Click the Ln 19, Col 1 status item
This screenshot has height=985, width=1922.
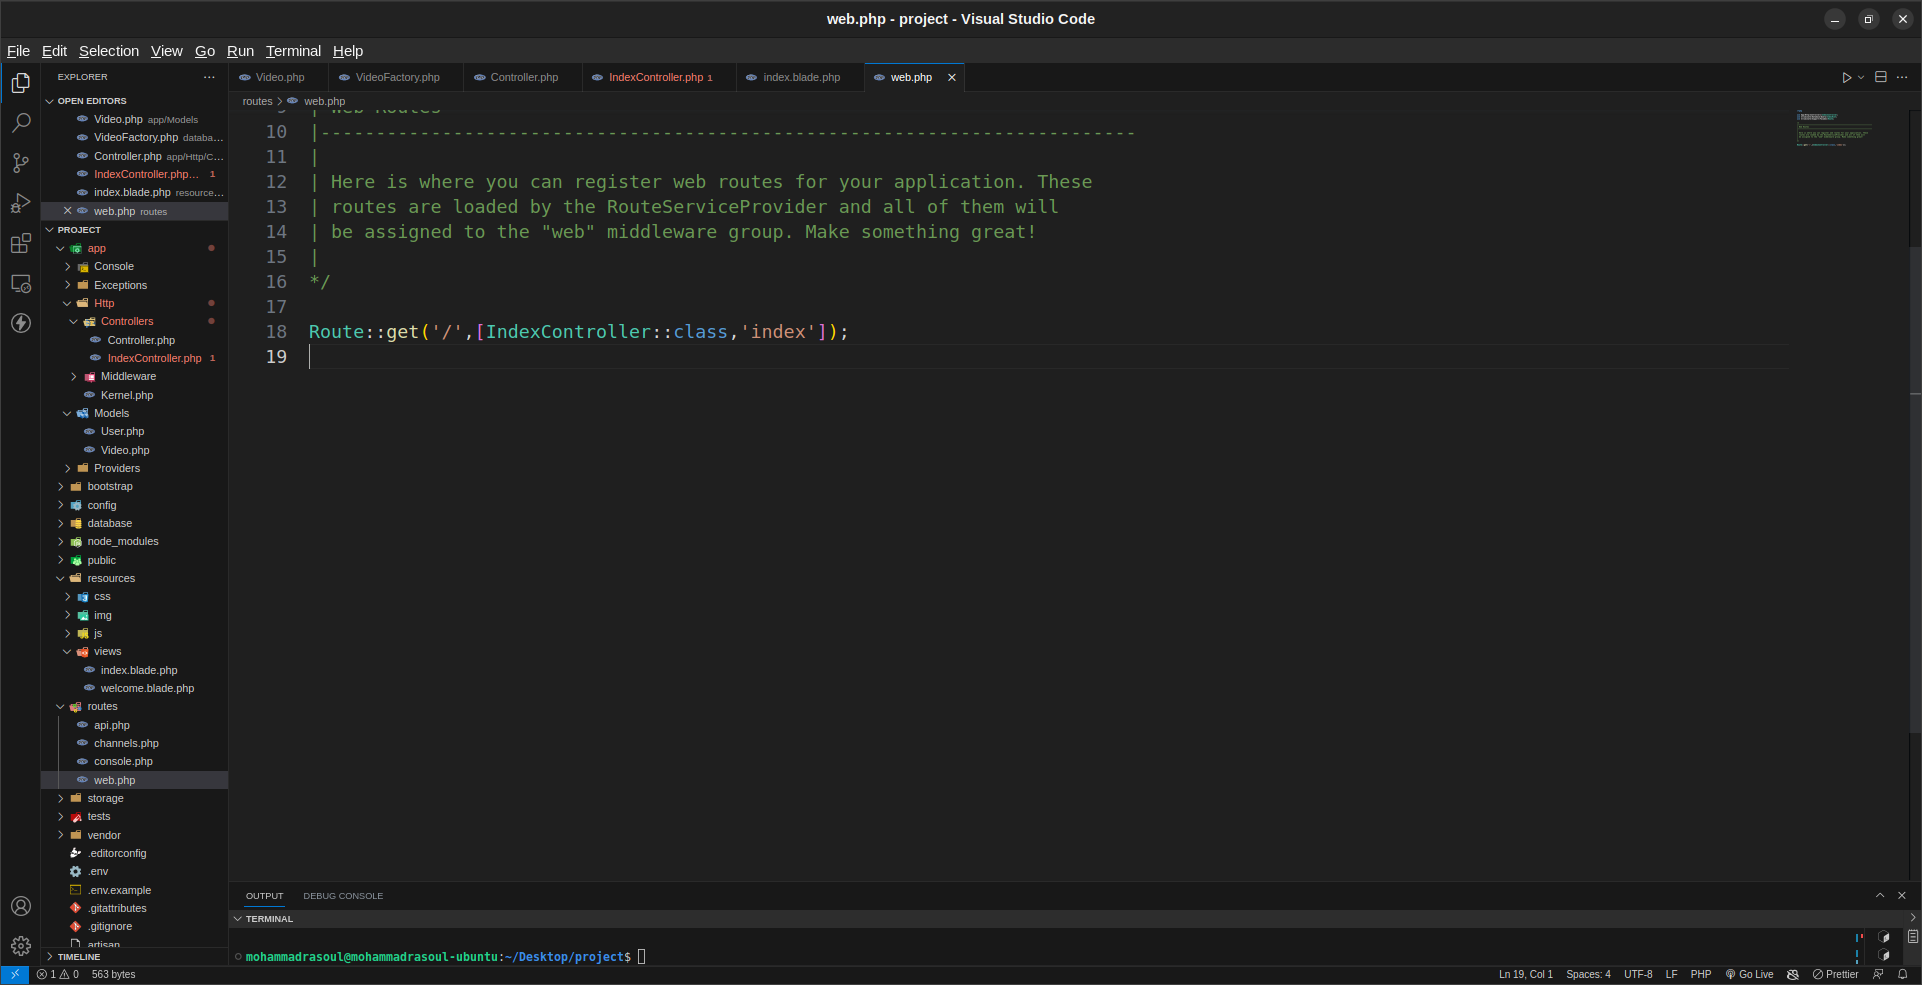pos(1525,974)
